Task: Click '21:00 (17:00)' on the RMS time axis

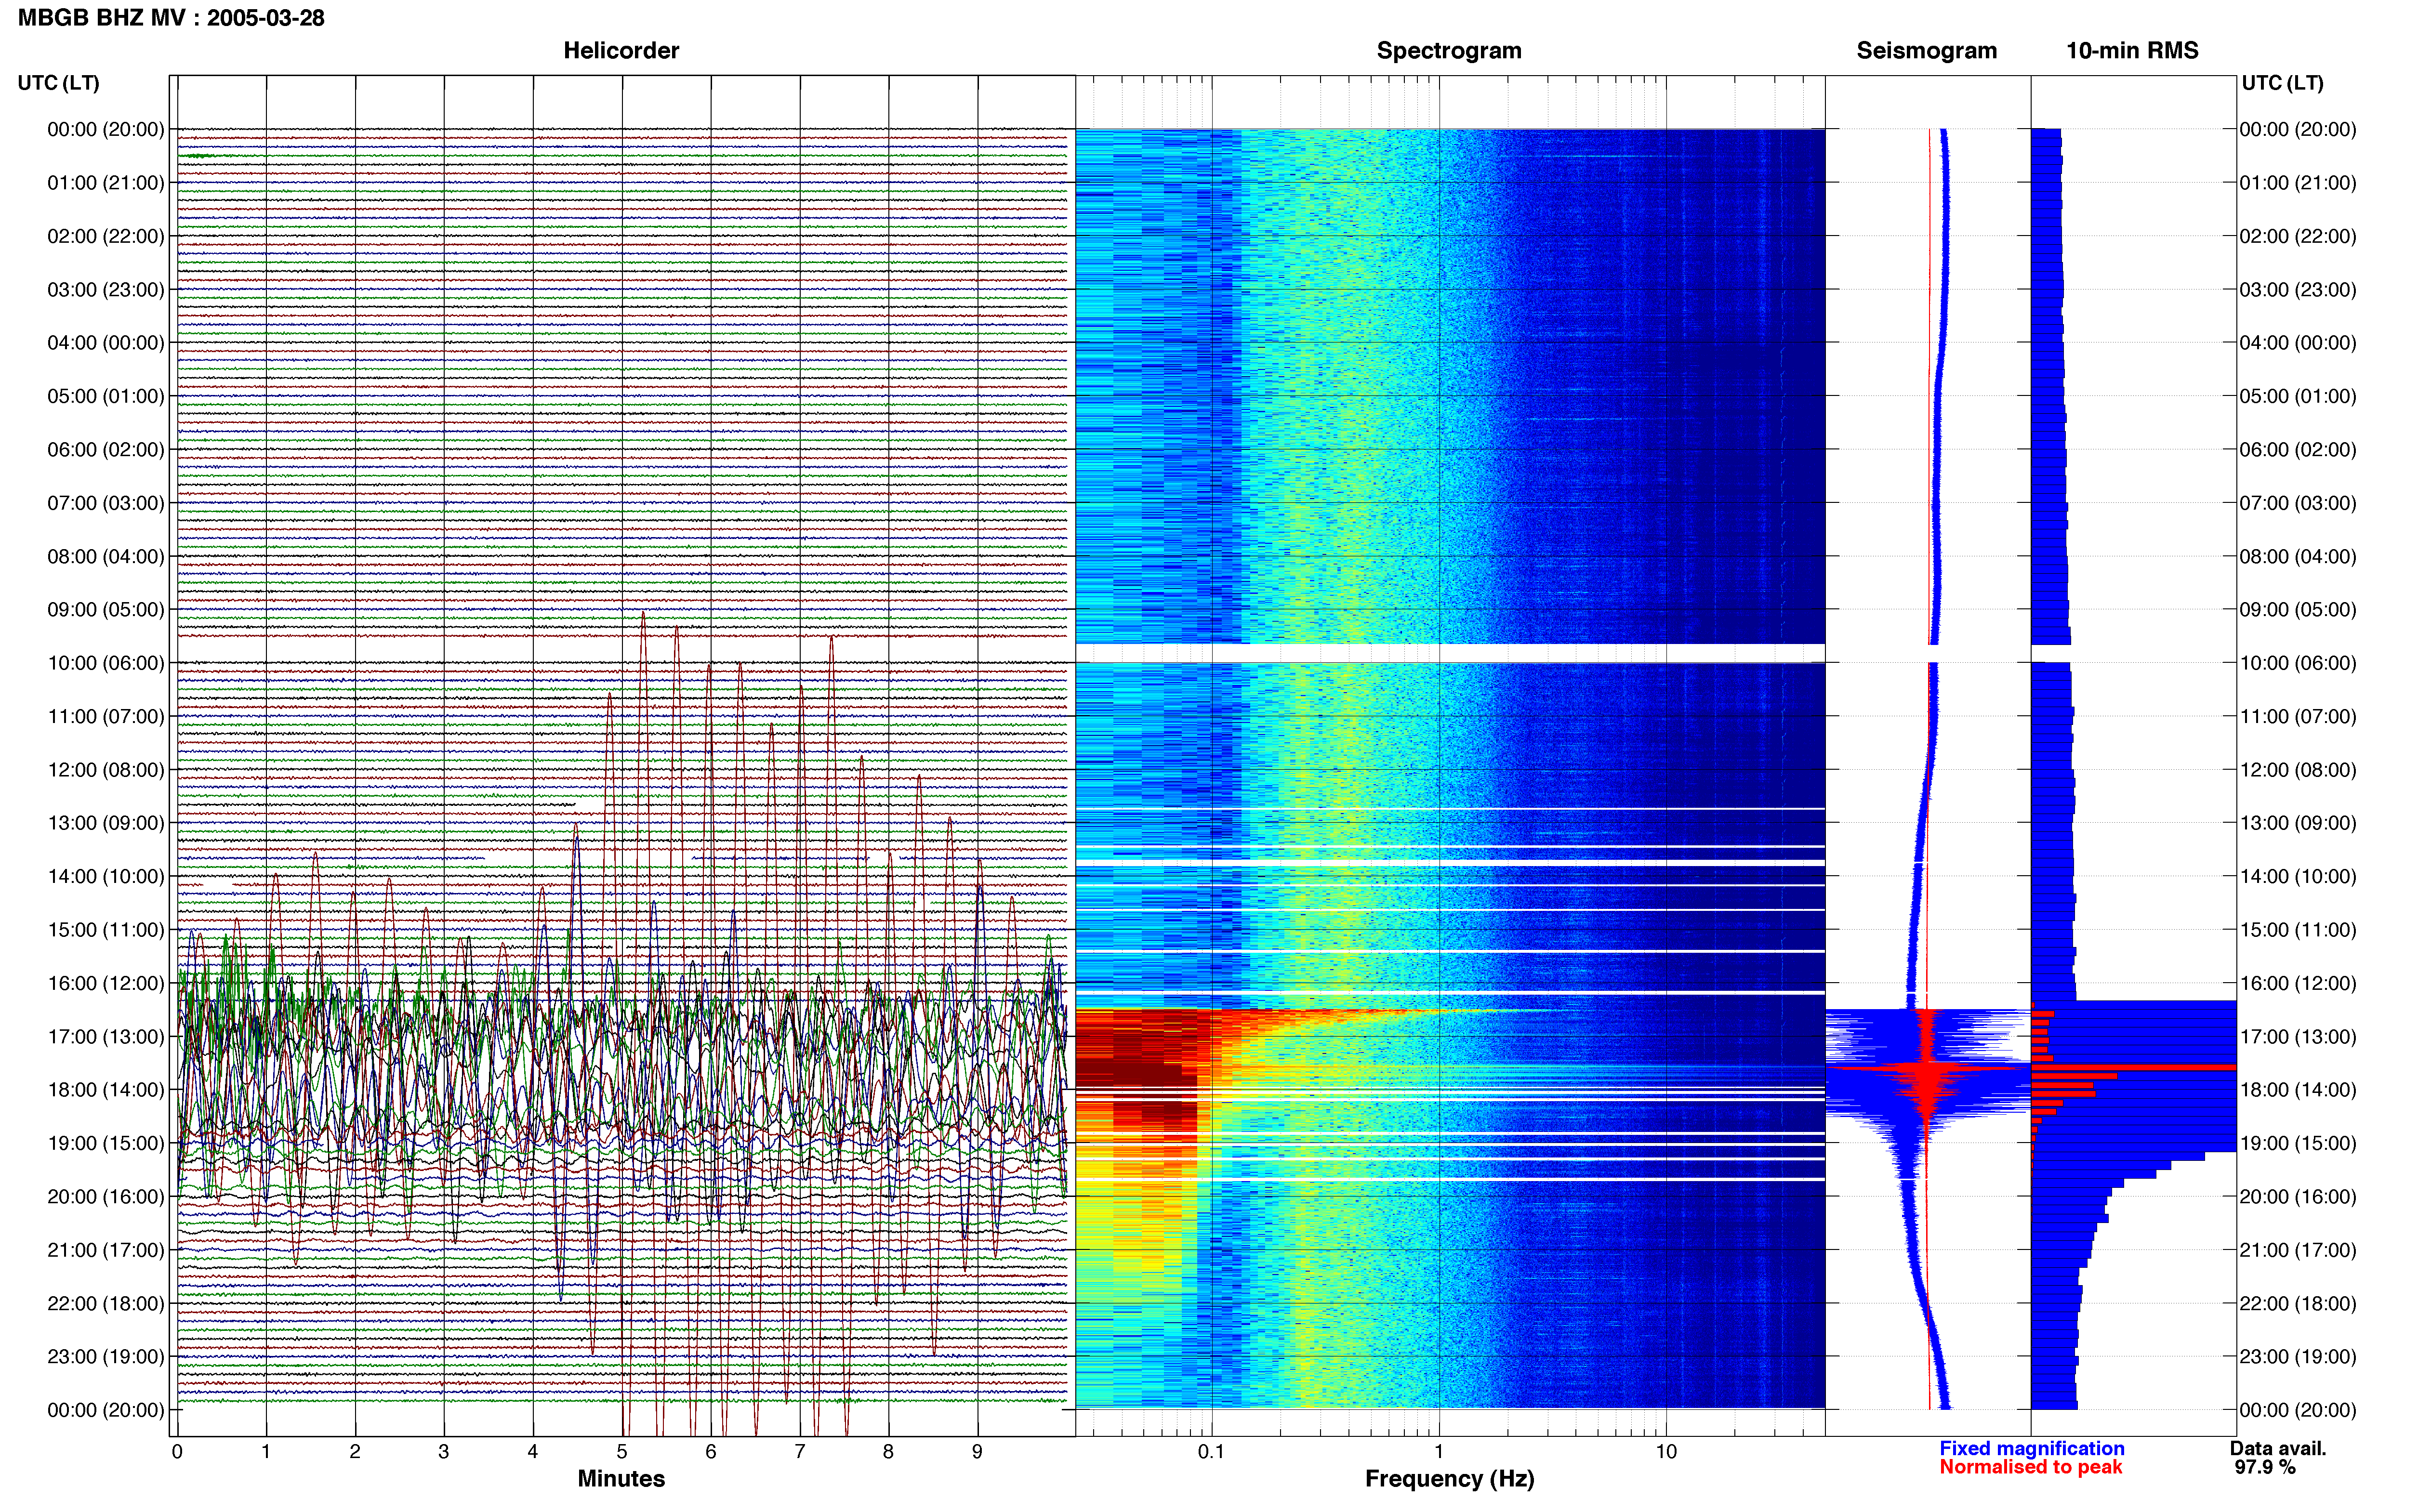Action: pyautogui.click(x=2298, y=1250)
